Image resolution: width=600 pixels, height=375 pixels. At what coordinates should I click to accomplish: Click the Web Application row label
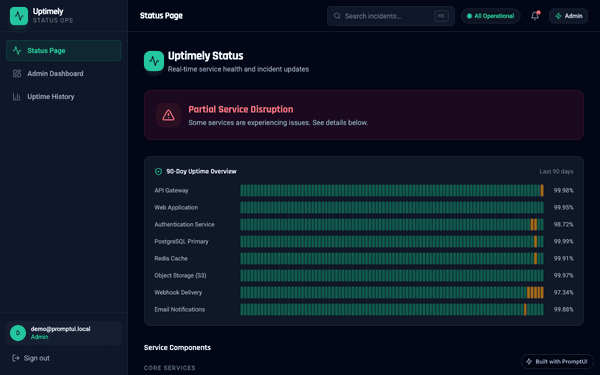coord(176,207)
